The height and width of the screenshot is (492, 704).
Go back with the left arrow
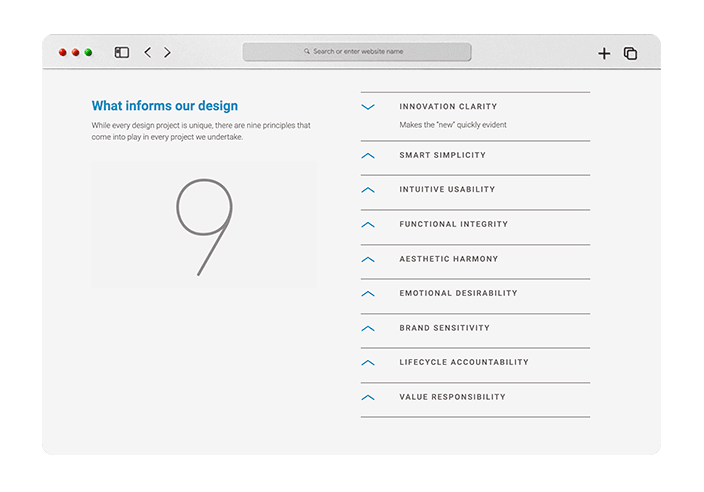coord(147,52)
